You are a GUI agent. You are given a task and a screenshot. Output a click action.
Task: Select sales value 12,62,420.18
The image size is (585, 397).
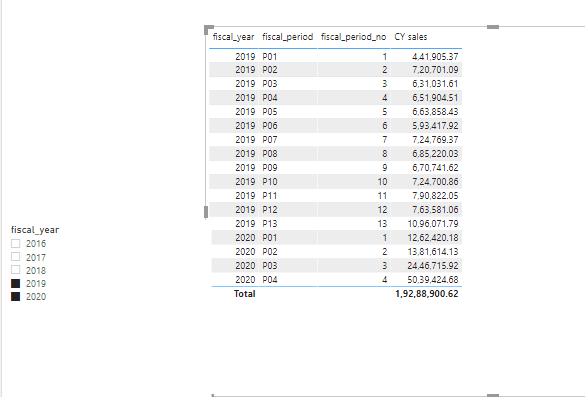[x=433, y=238]
